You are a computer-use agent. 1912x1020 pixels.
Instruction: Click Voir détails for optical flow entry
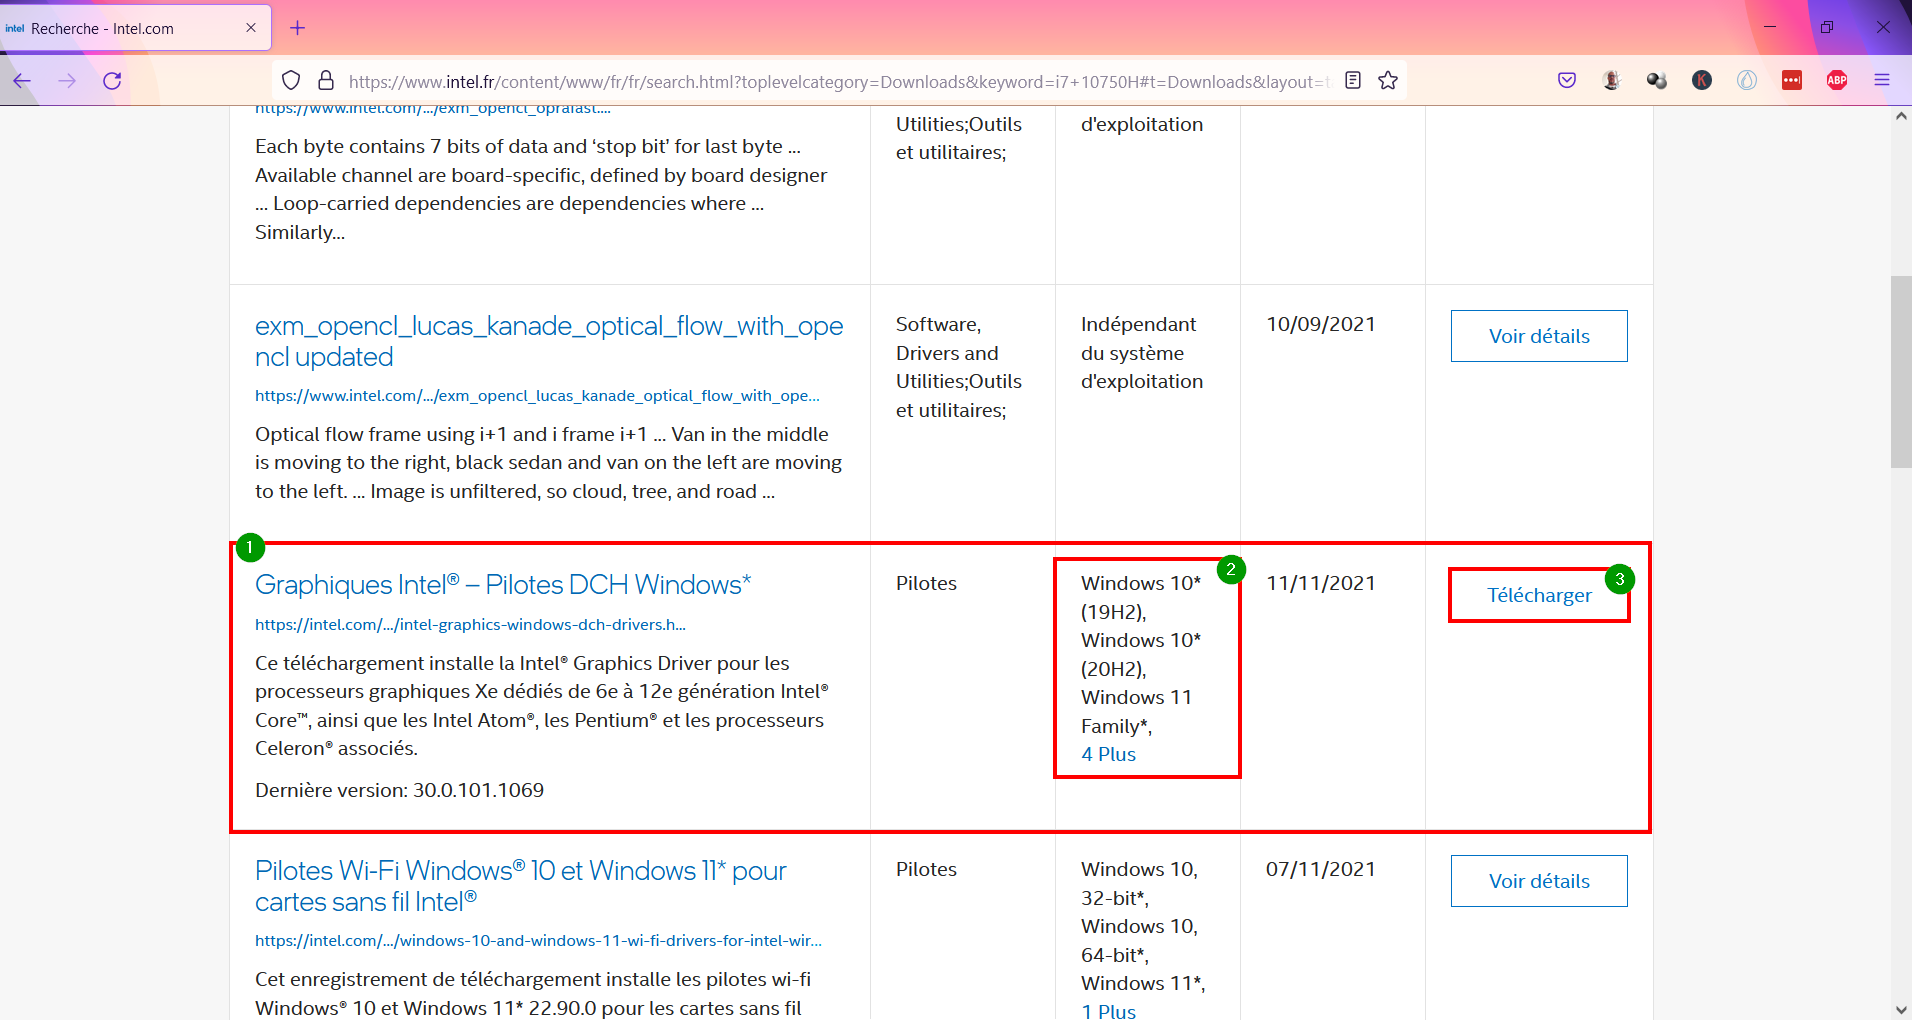(1539, 336)
